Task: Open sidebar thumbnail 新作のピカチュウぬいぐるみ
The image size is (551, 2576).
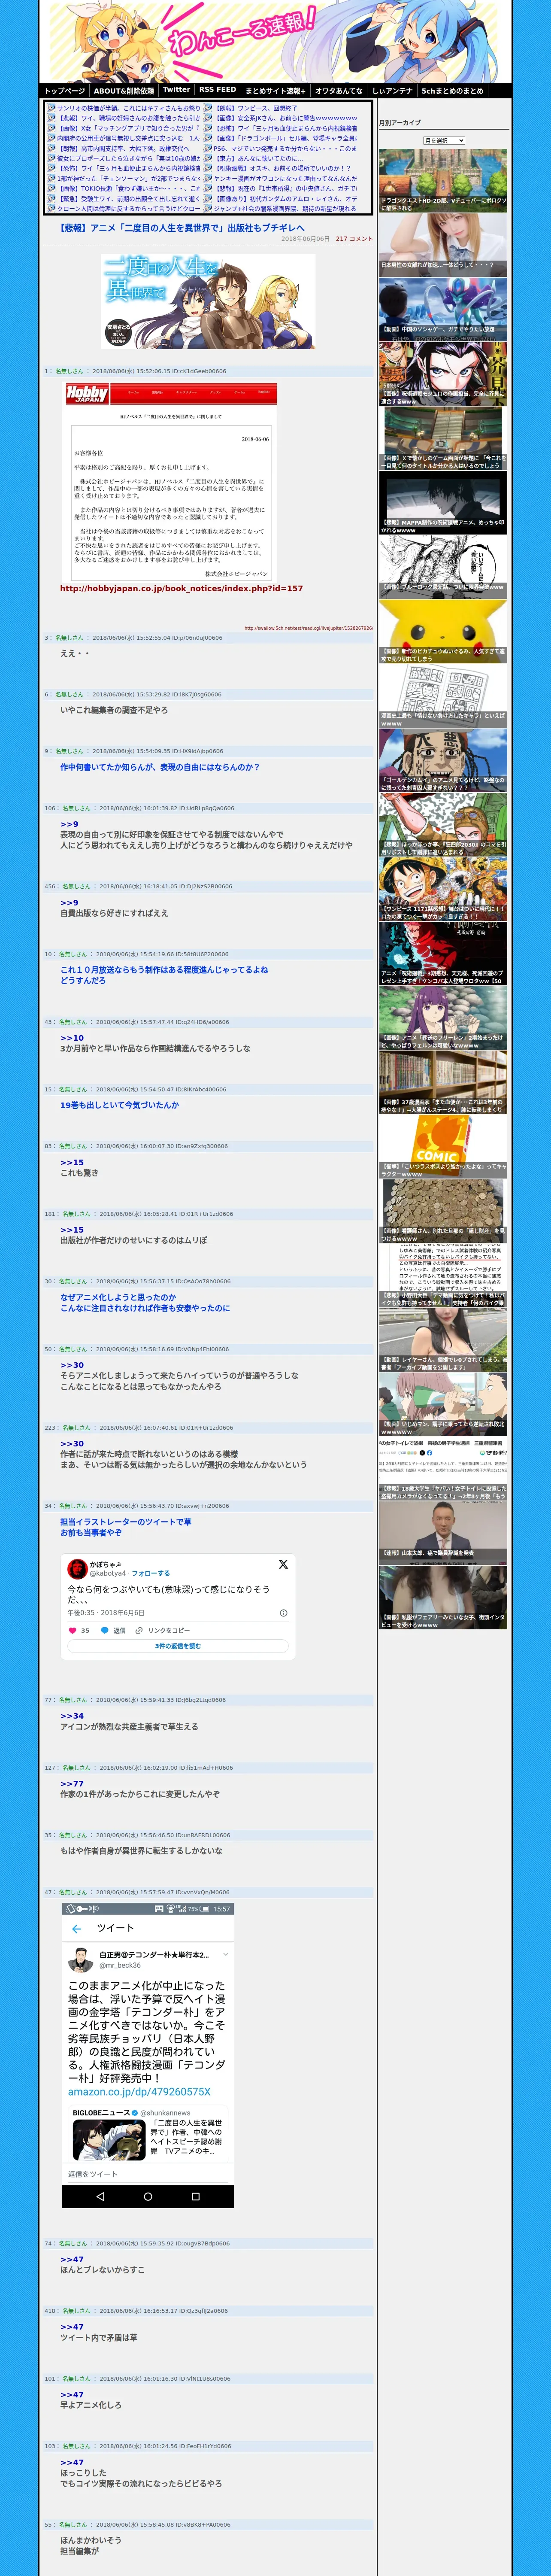Action: point(443,631)
